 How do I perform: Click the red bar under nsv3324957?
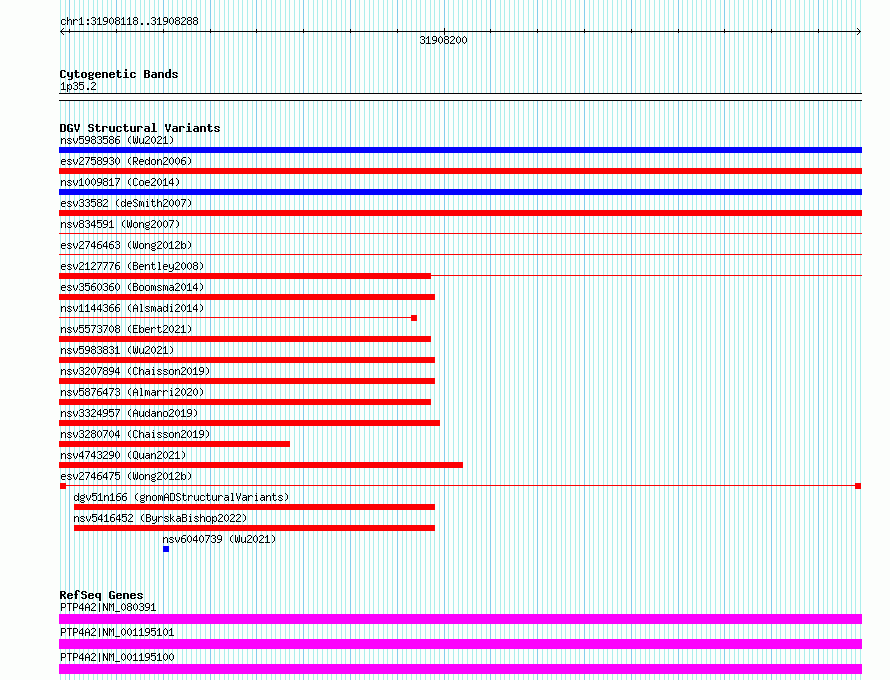[249, 423]
